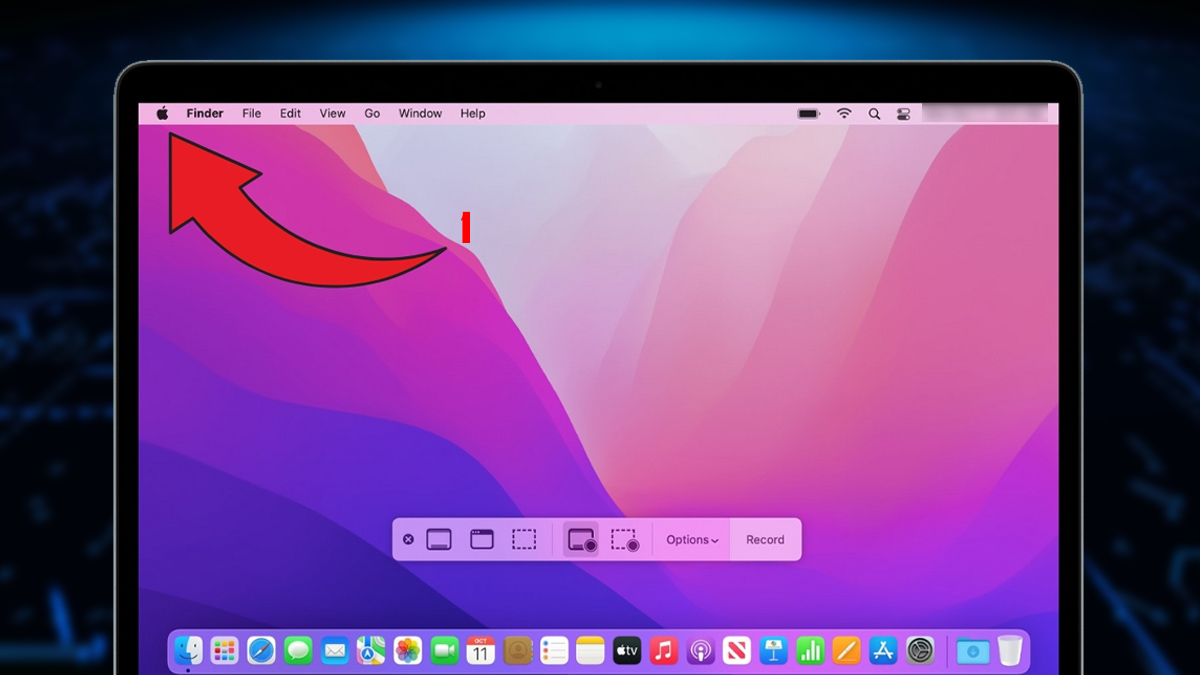Dismiss the screenshot toolbar with the X button
1200x675 pixels.
408,539
